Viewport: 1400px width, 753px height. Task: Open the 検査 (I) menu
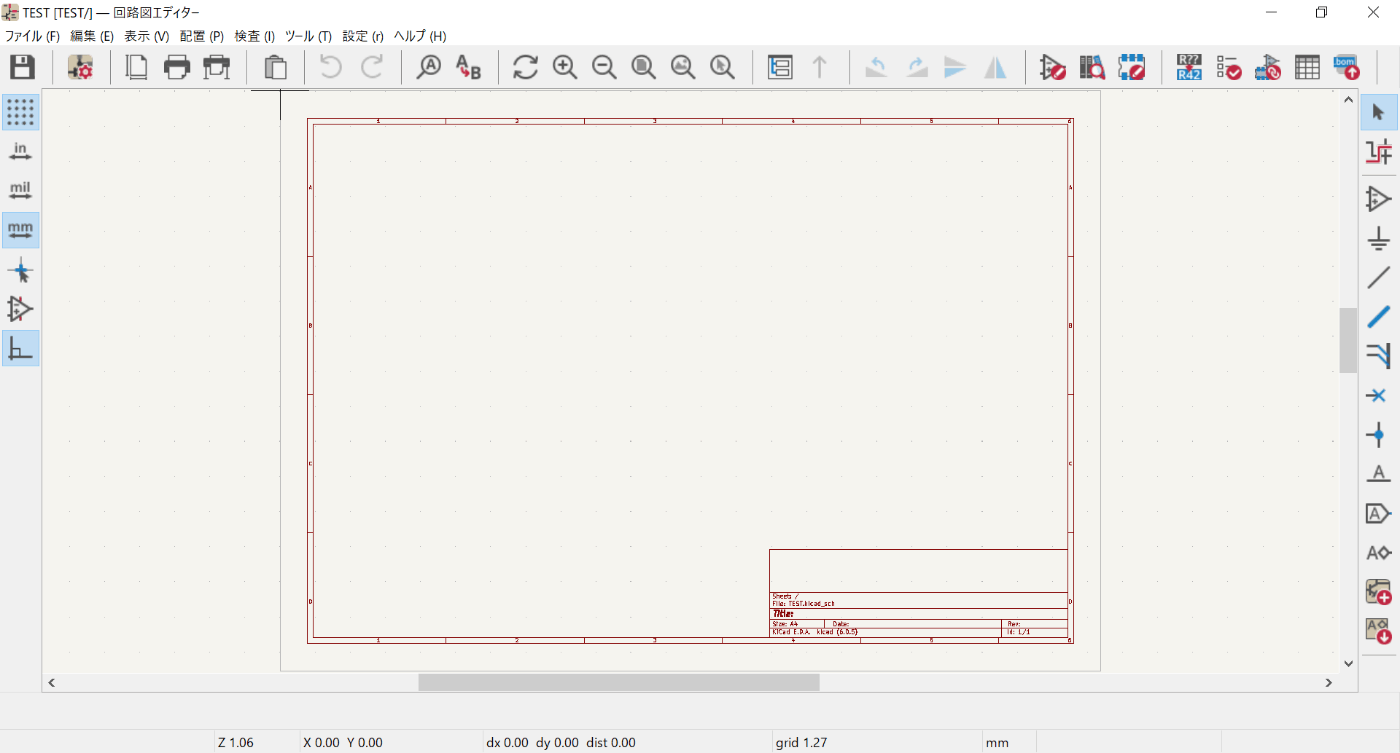[x=254, y=36]
